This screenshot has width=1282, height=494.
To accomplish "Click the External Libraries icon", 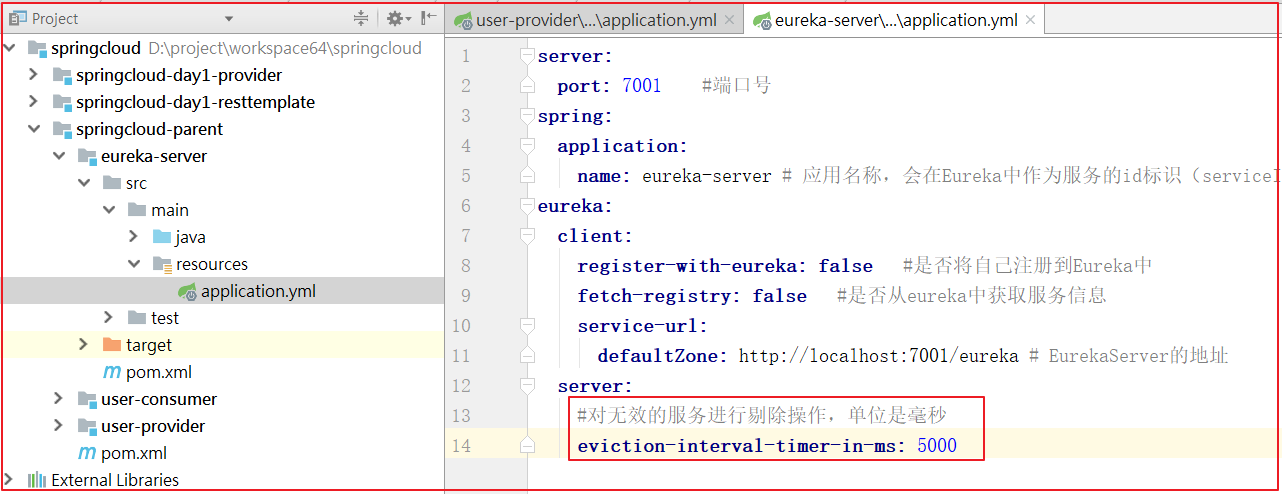I will (37, 480).
